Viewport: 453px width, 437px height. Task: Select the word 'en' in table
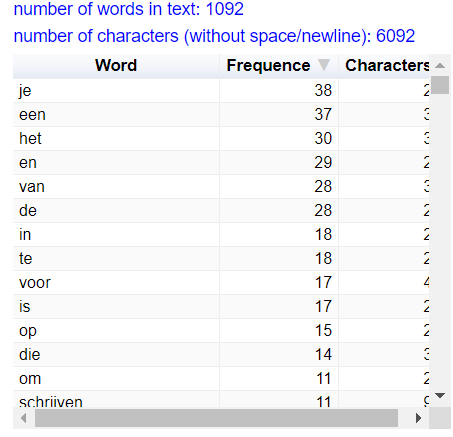coord(28,163)
